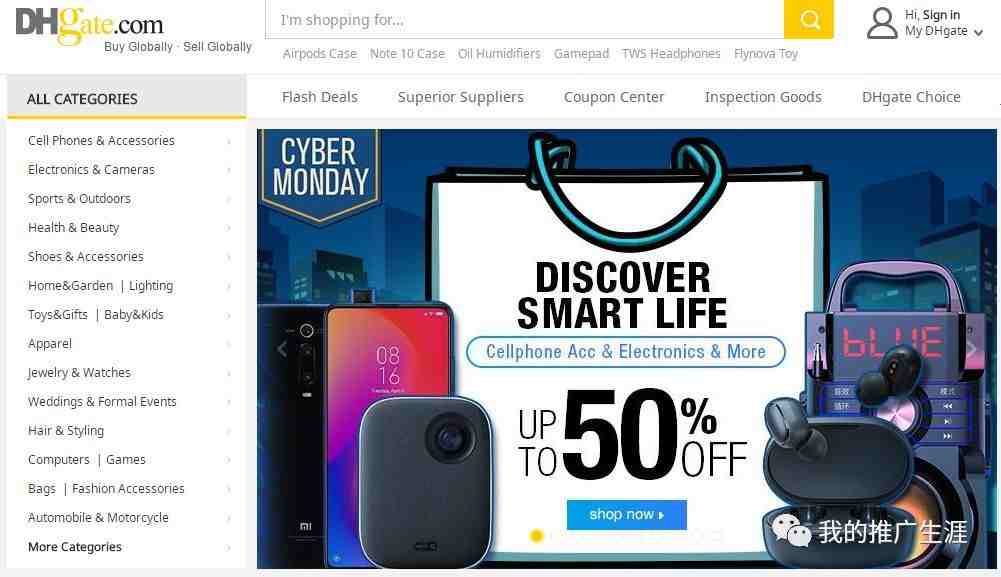Click the next slide arrow on banner

coord(971,349)
